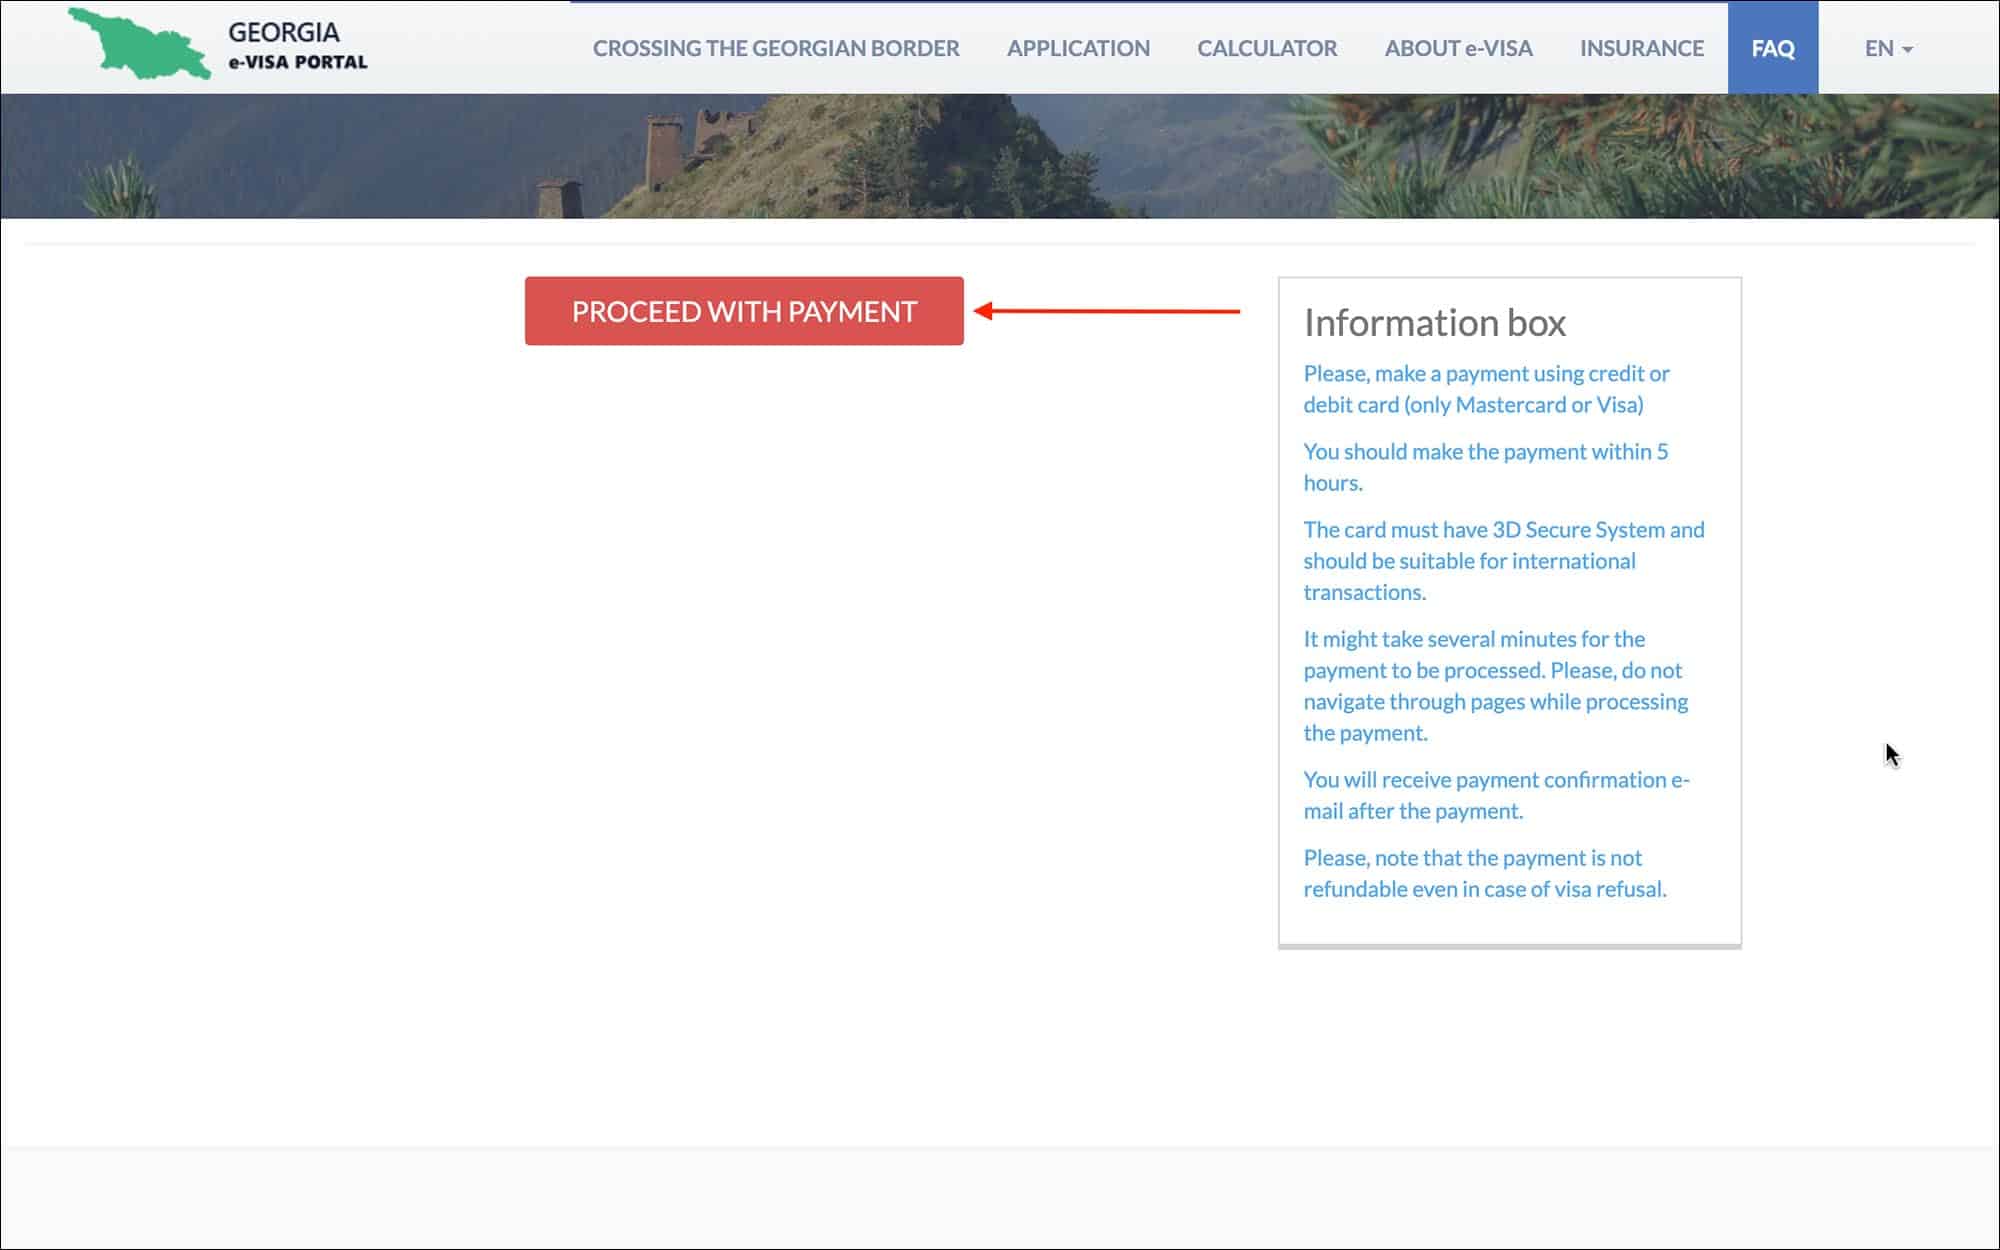Open the INSURANCE page
Image resolution: width=2000 pixels, height=1250 pixels.
(x=1641, y=48)
